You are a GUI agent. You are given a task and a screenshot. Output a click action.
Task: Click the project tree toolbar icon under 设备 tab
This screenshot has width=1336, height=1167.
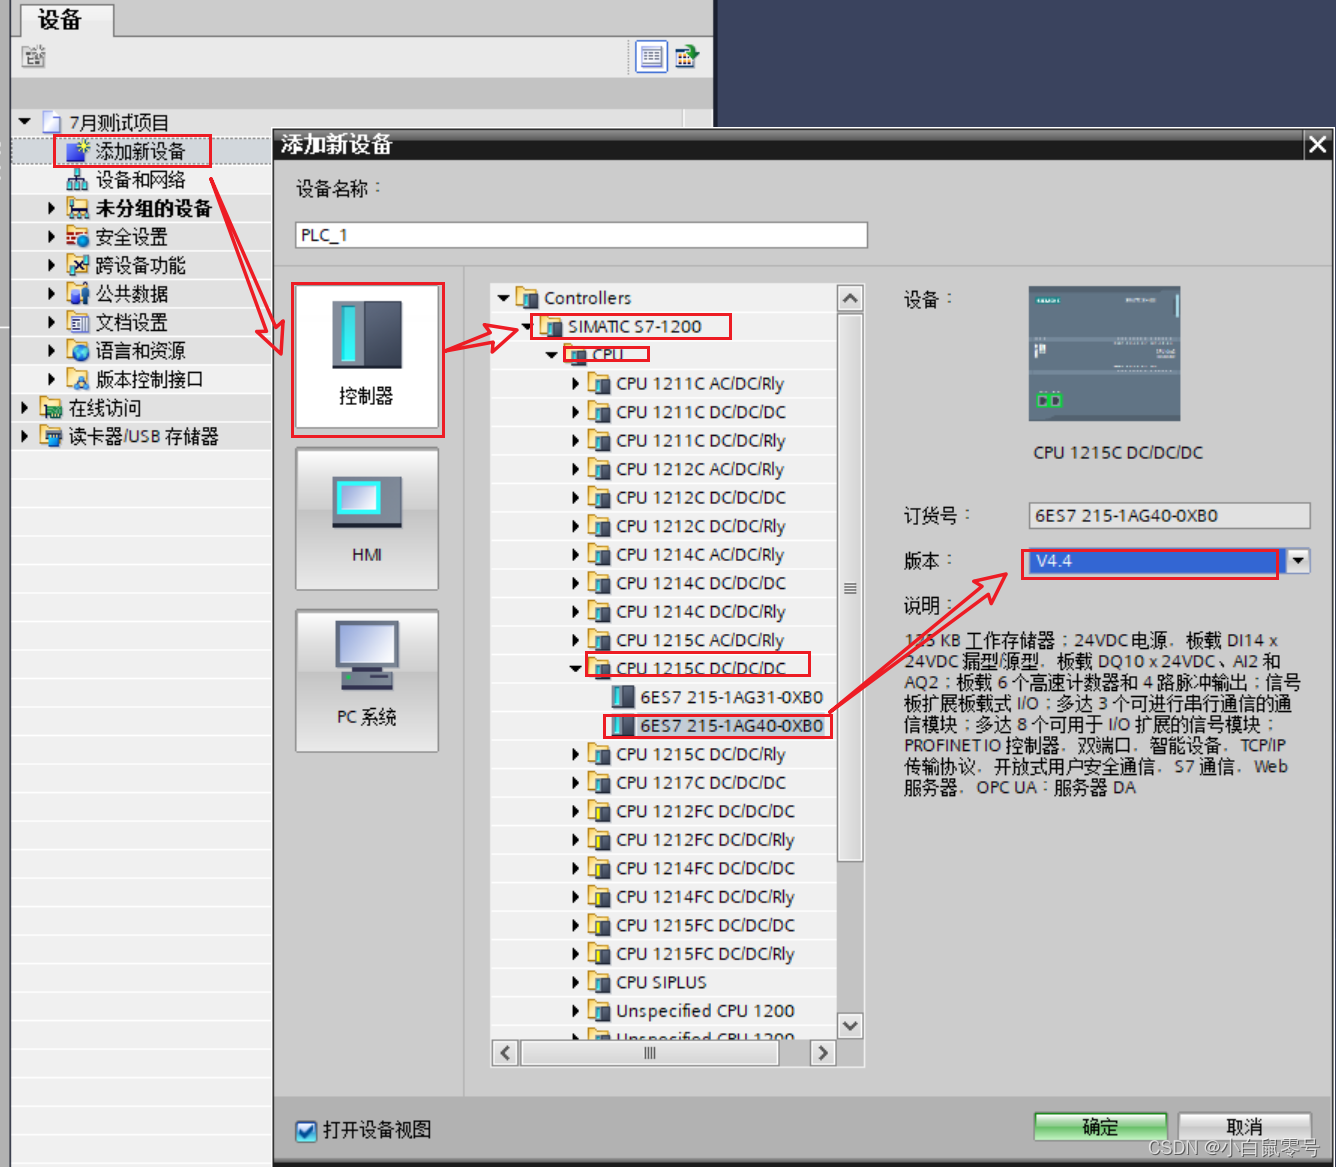click(34, 56)
